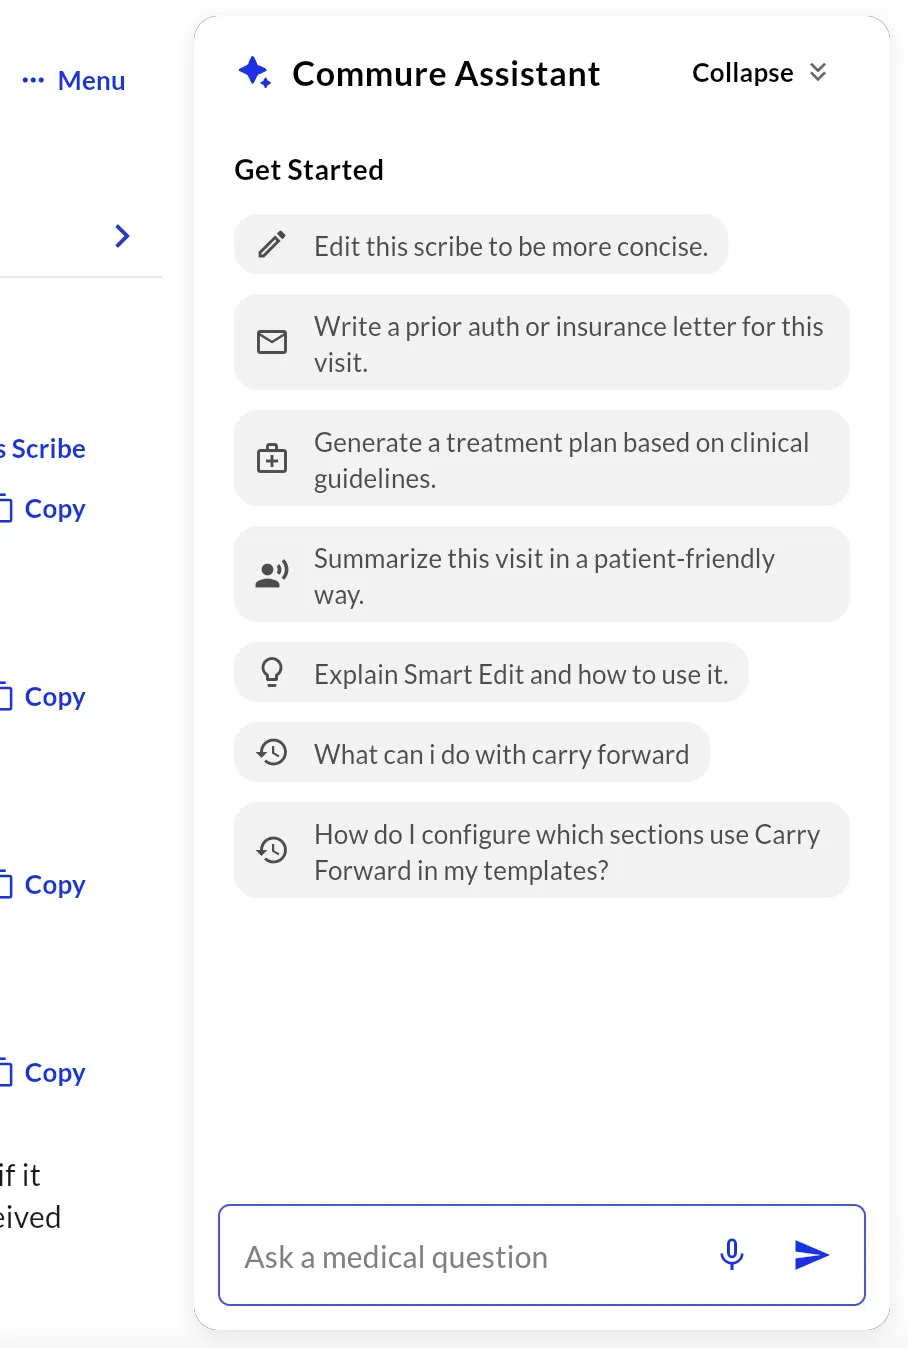The height and width of the screenshot is (1348, 908).
Task: Expand the right-pointing chevron in left pane
Action: pyautogui.click(x=122, y=236)
